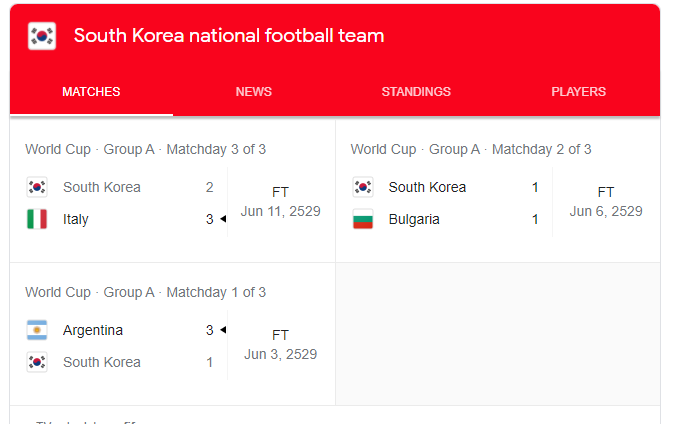Open the News tab

tap(254, 92)
